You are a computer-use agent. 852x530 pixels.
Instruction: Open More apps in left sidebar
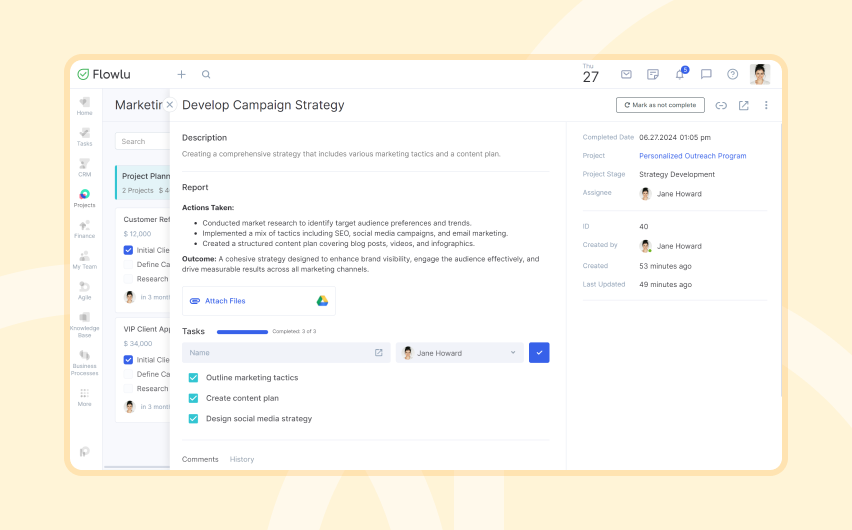(x=84, y=397)
